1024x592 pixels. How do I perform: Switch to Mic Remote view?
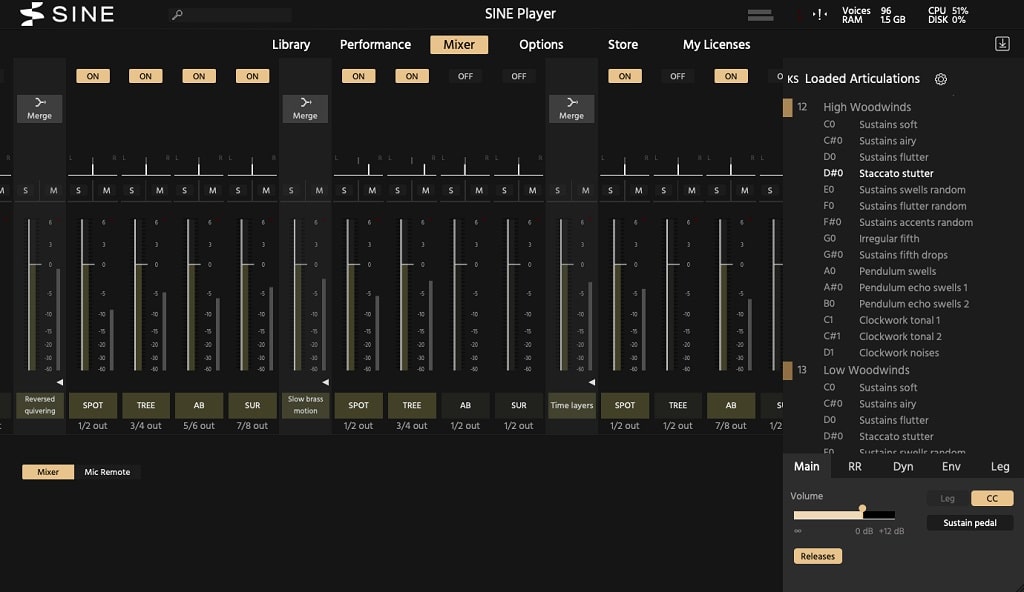[x=107, y=472]
